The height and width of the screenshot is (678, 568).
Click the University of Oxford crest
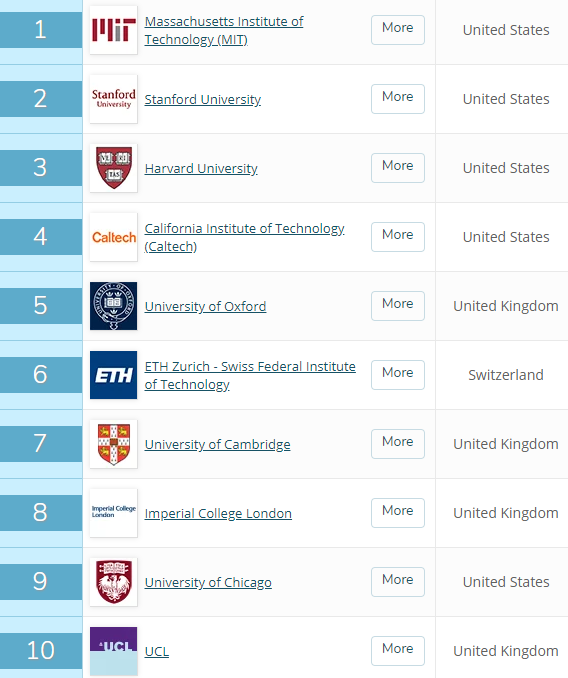(x=114, y=306)
